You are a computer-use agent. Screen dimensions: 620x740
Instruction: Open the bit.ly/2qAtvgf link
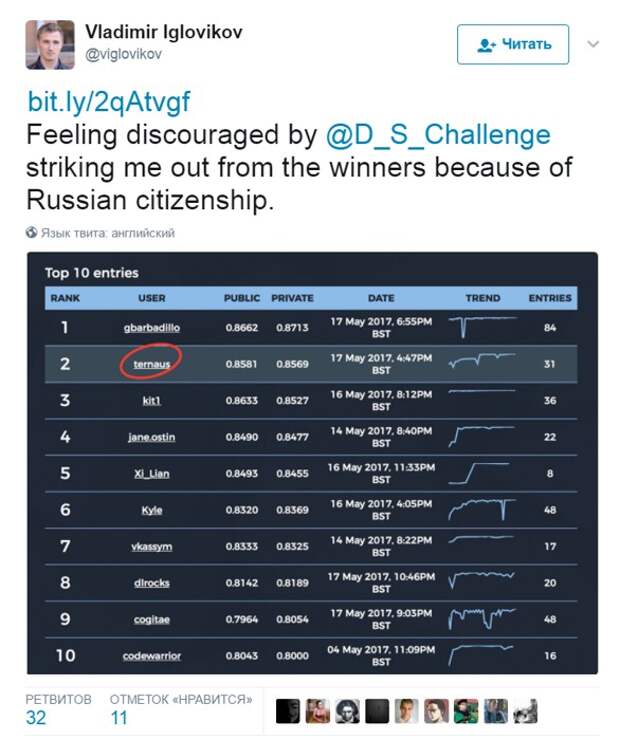109,101
